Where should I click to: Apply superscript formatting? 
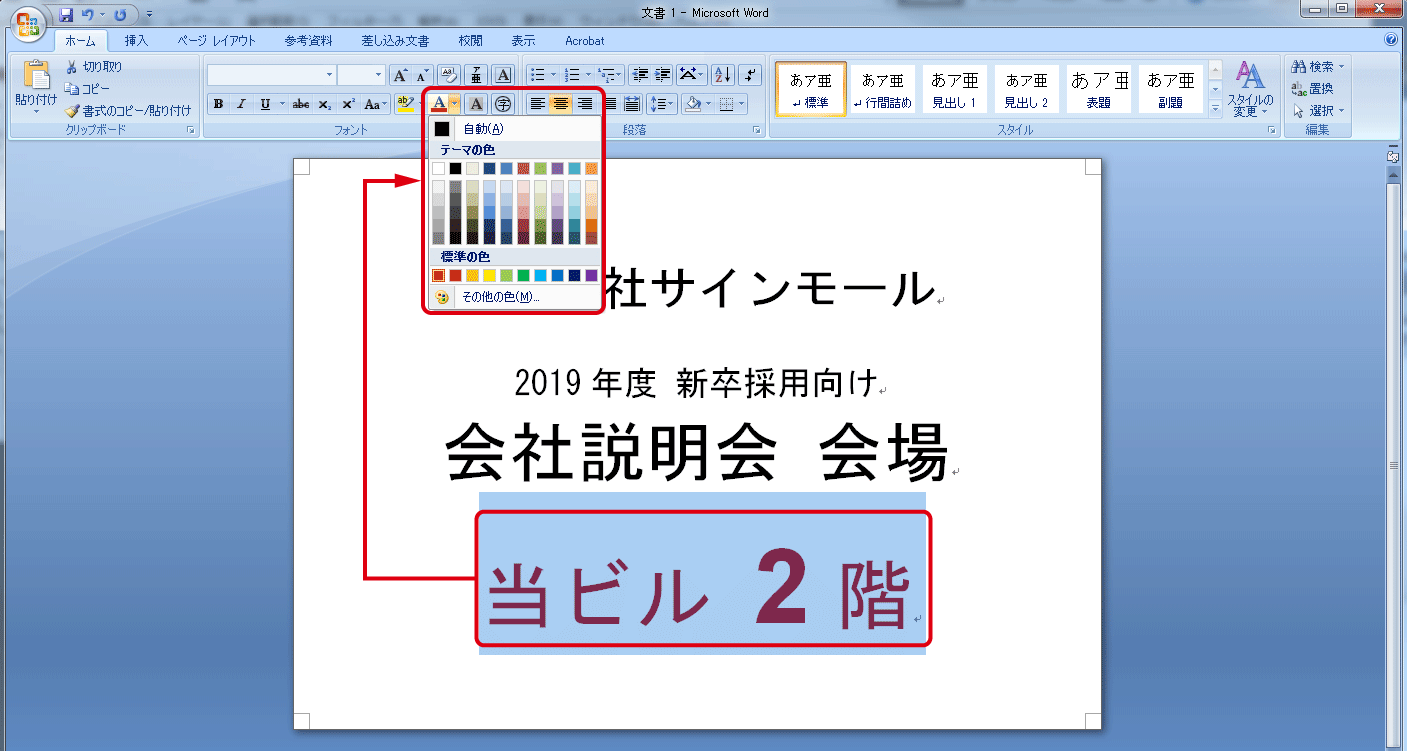coord(347,103)
